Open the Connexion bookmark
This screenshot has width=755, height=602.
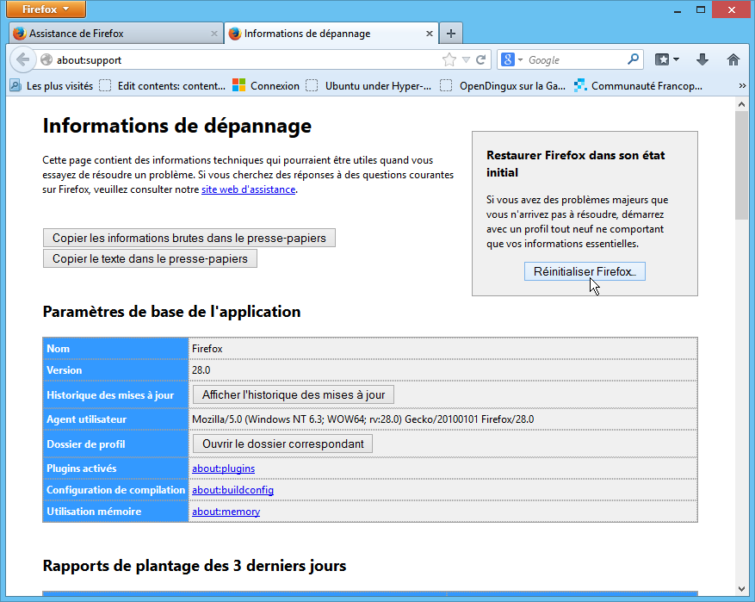click(x=266, y=86)
